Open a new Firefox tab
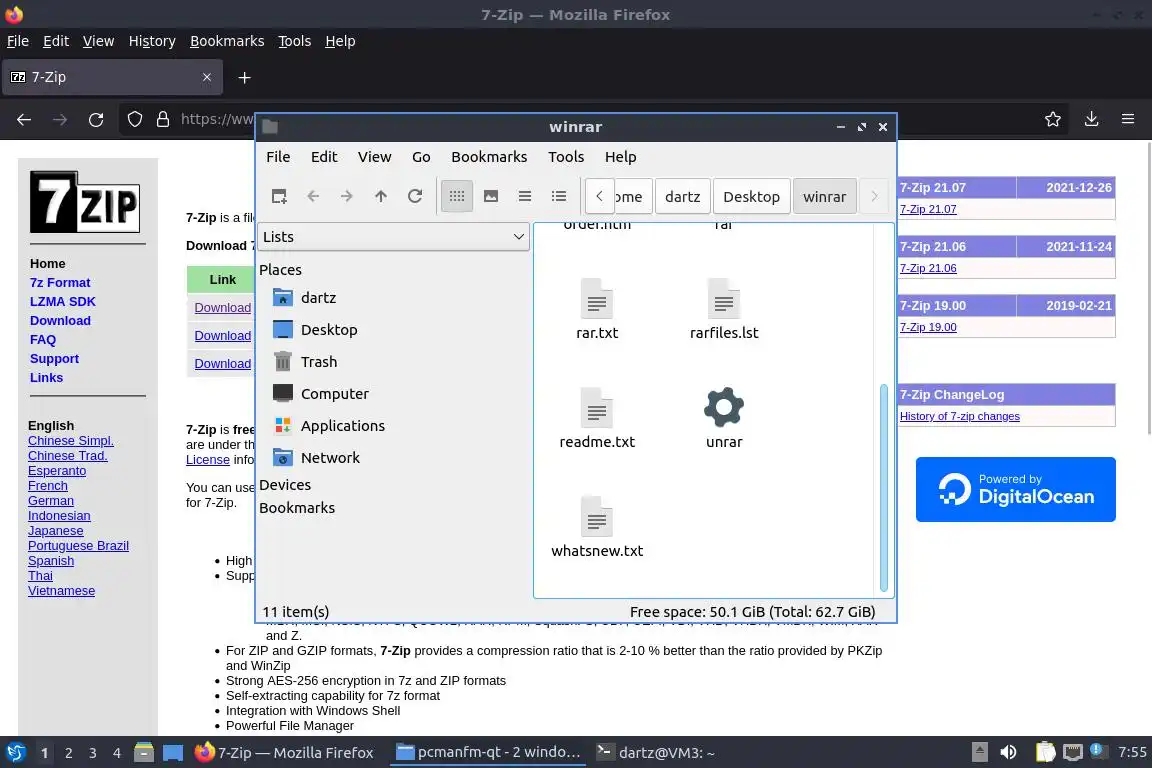 pos(245,77)
